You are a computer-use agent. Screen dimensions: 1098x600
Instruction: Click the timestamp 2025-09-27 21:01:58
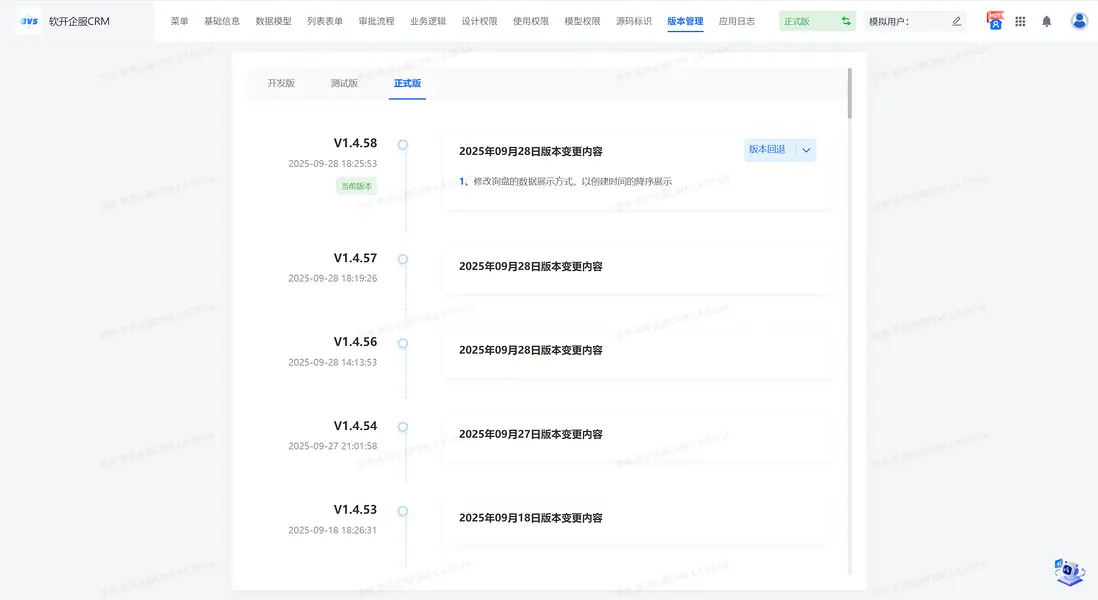(333, 446)
